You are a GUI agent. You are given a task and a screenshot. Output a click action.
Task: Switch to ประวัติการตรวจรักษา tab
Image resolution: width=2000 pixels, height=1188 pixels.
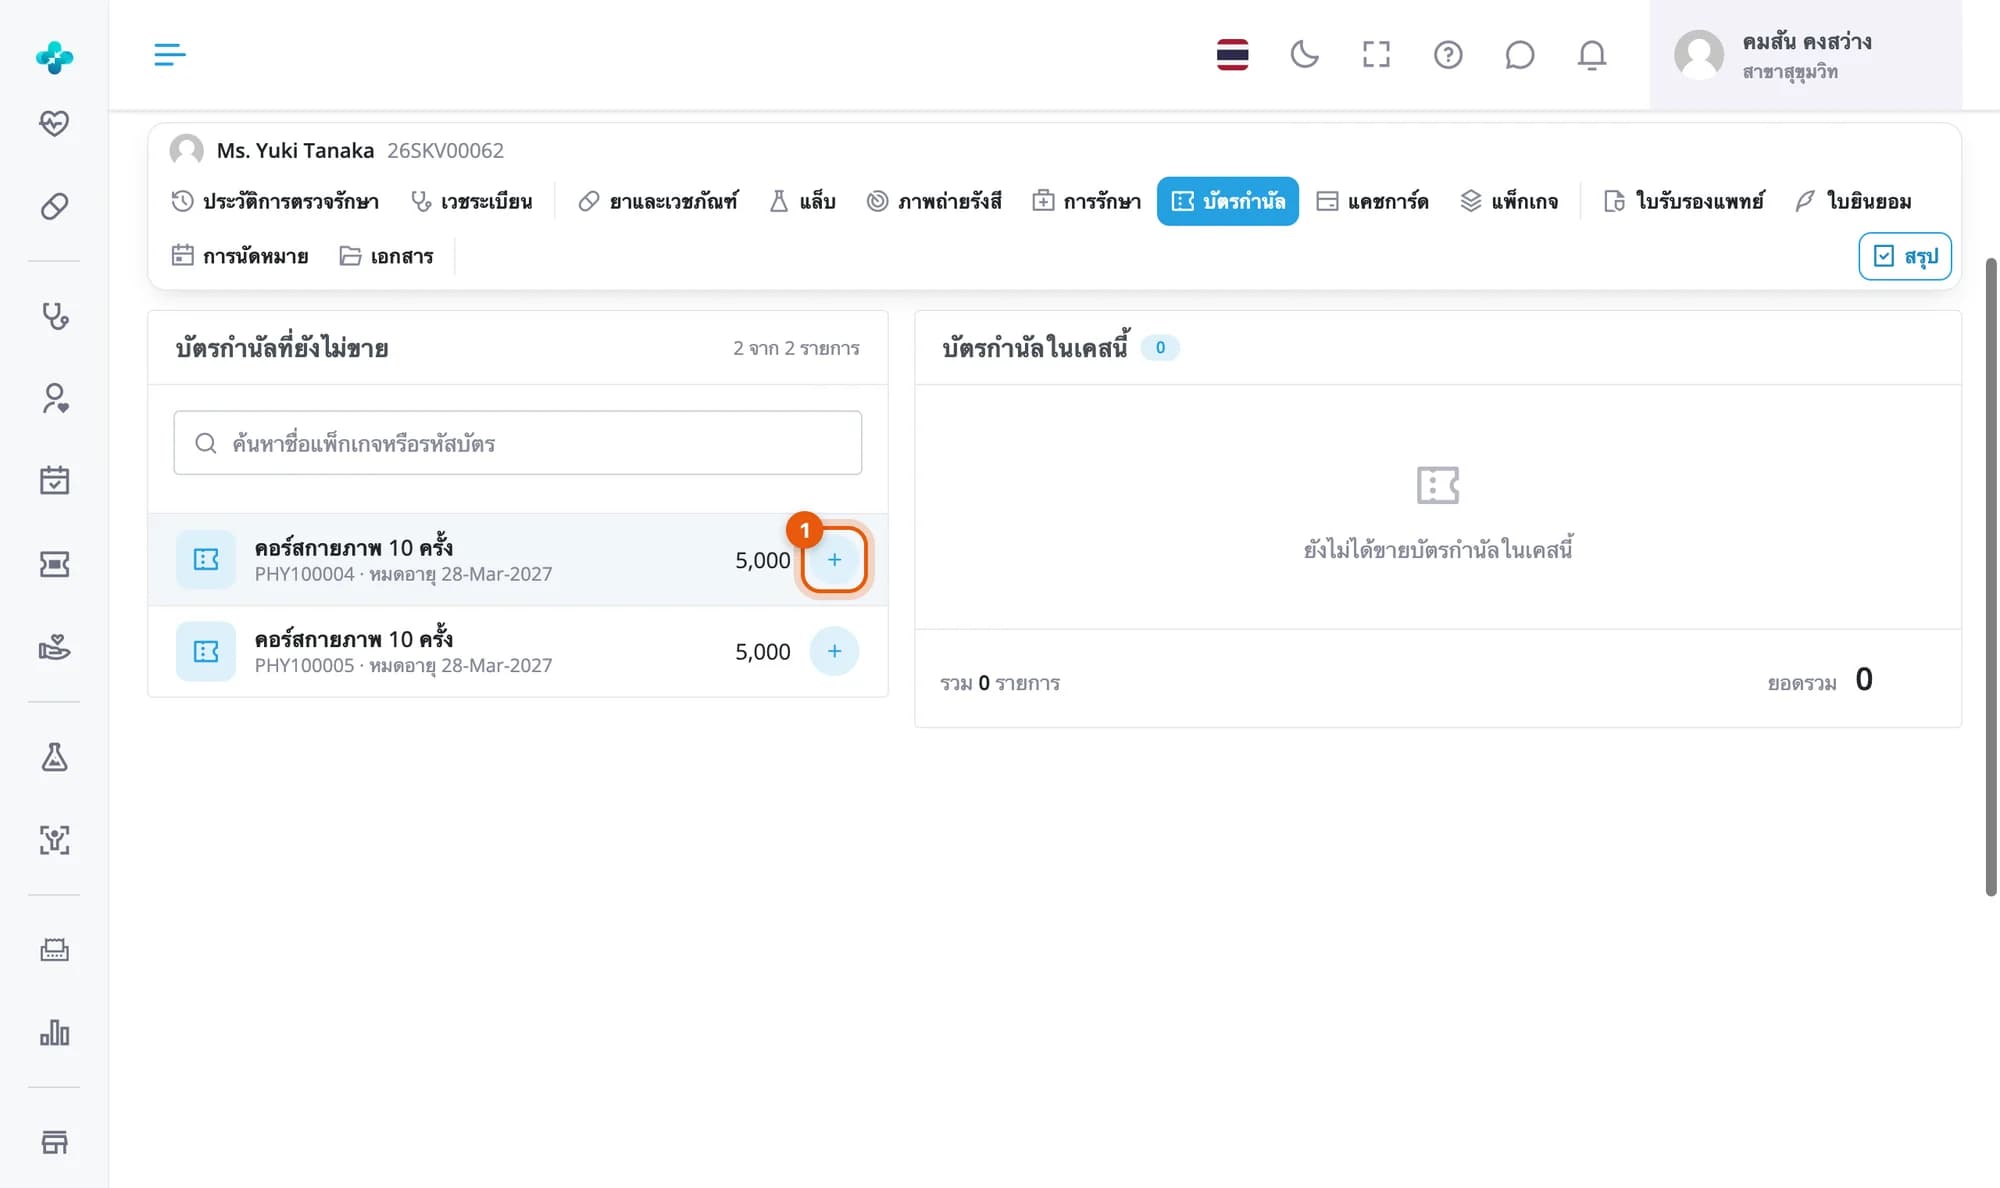tap(275, 201)
